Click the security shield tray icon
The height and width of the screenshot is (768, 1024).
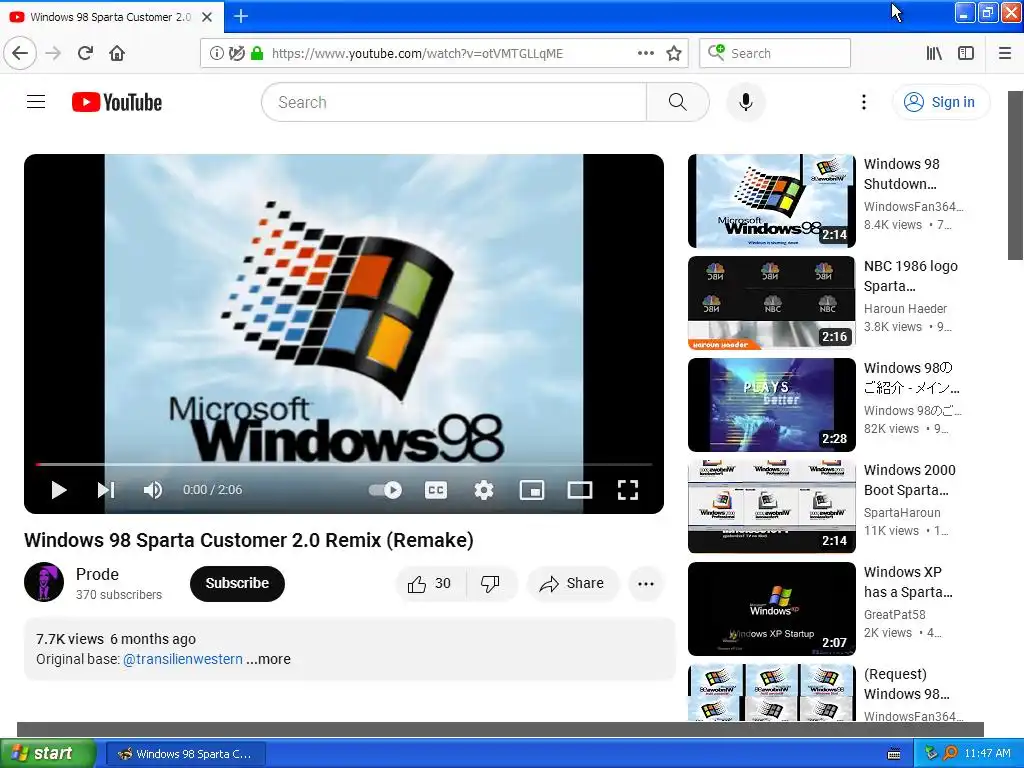coord(932,754)
